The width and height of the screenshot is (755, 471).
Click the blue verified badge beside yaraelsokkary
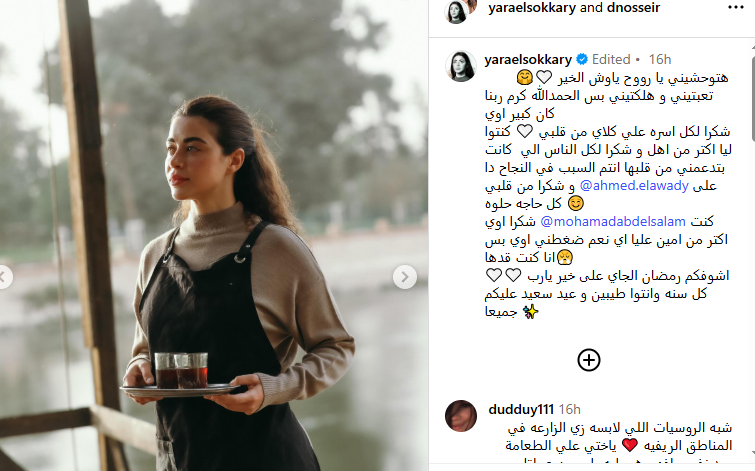point(582,59)
